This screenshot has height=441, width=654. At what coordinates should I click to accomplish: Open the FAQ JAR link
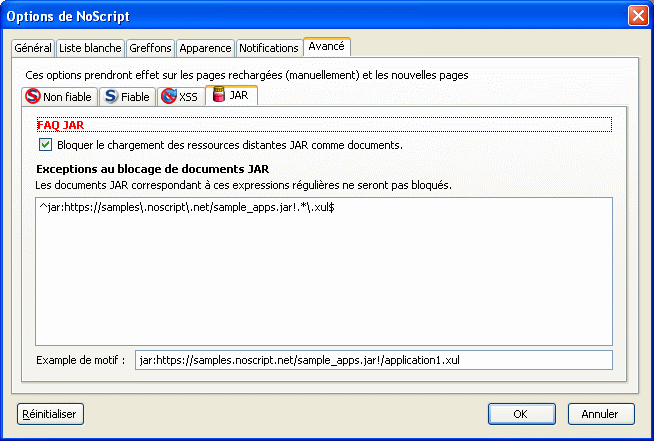[x=59, y=126]
